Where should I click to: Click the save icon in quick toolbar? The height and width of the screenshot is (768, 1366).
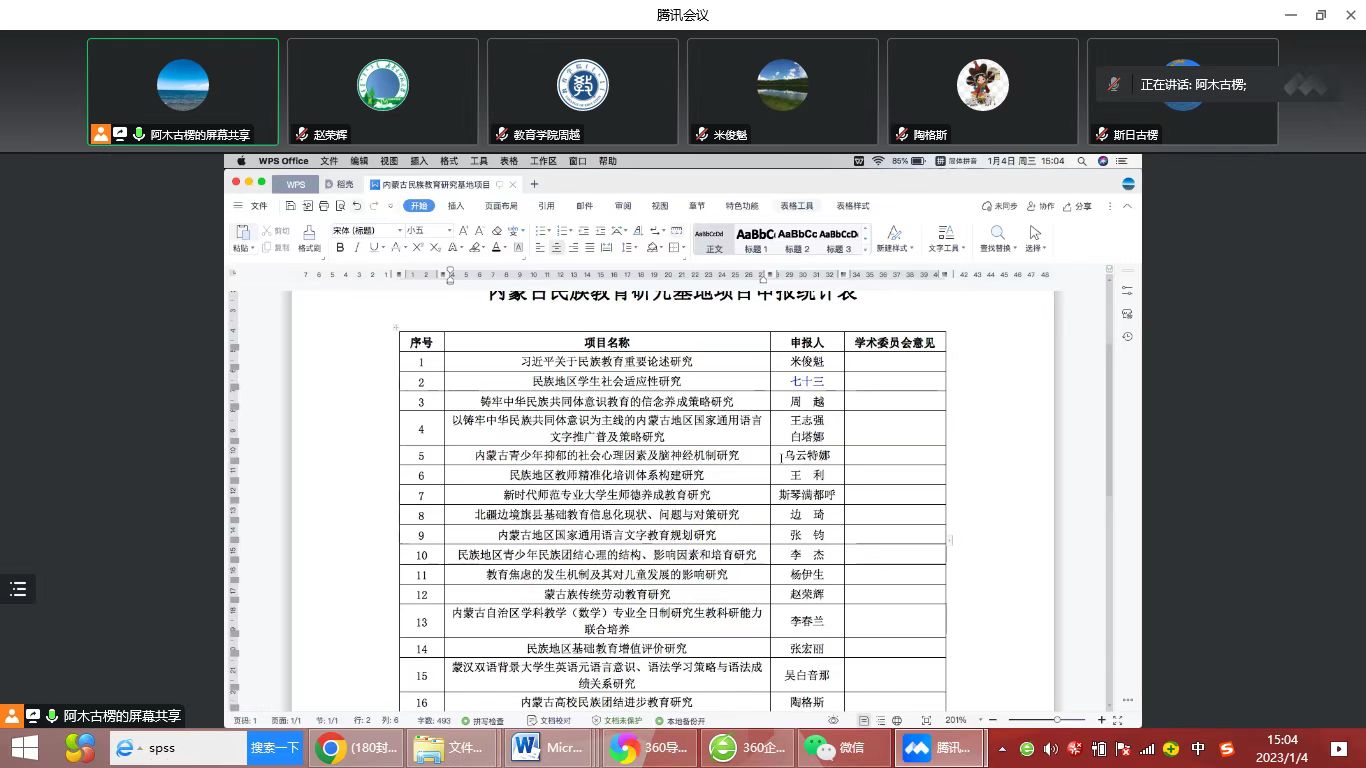point(290,206)
